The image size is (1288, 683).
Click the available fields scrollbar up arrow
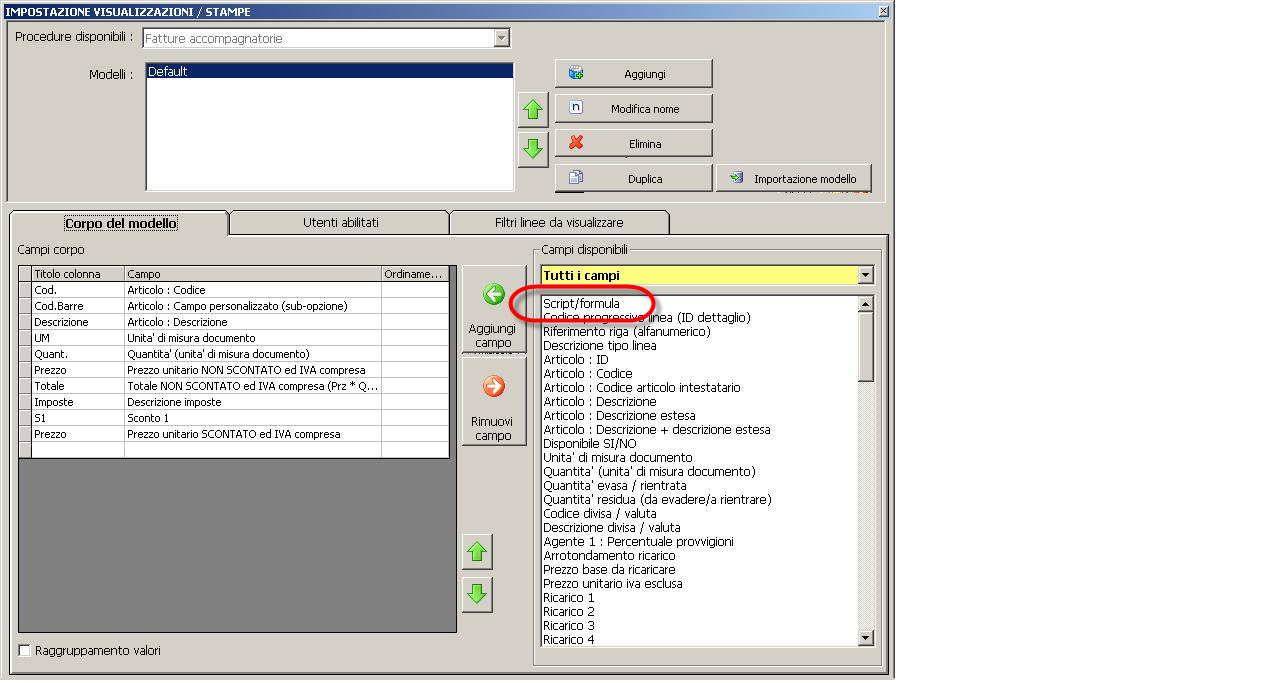(866, 304)
